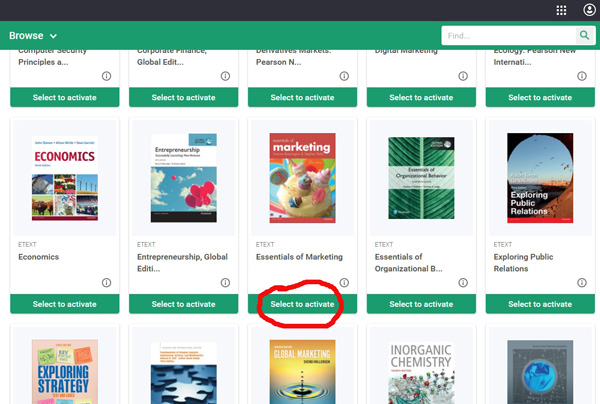
Task: Click the Exploring Public Relations title
Action: tap(523, 262)
